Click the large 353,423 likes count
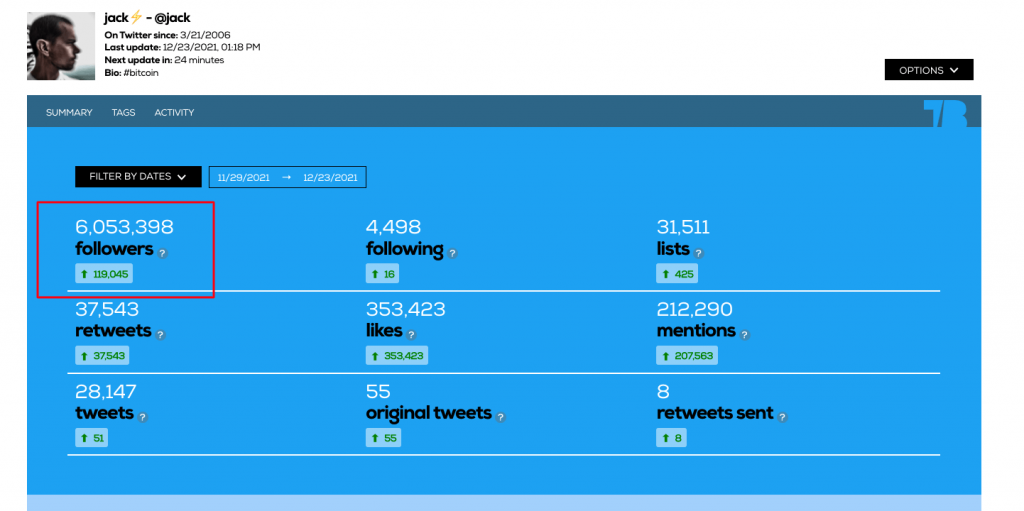 [x=406, y=309]
